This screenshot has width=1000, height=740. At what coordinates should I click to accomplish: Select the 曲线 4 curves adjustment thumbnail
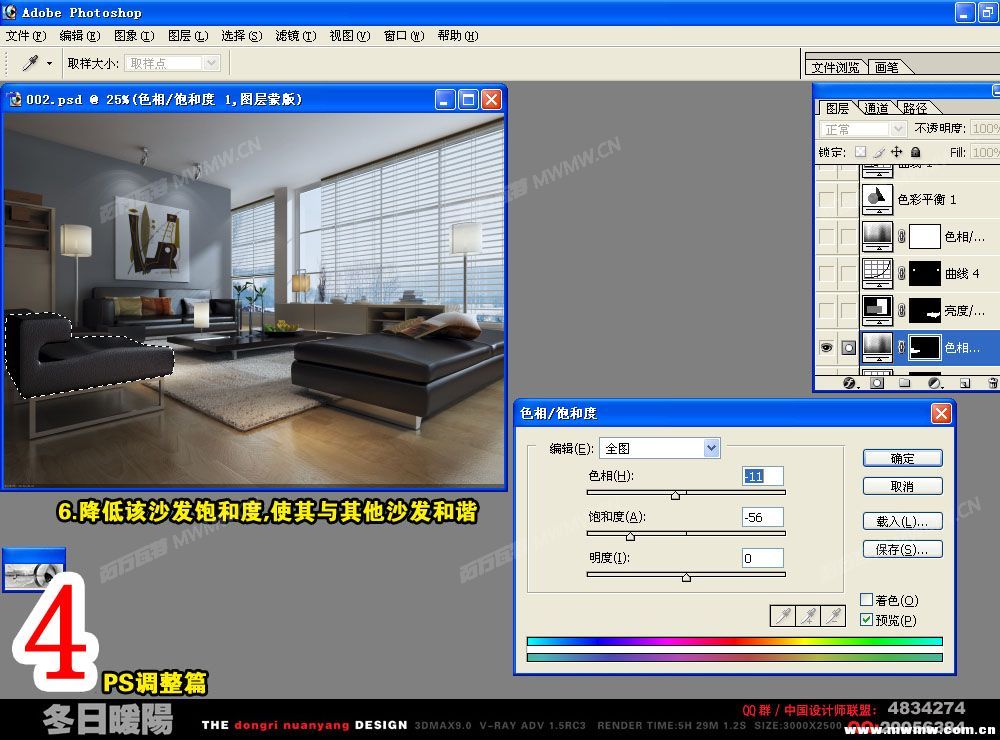click(878, 273)
